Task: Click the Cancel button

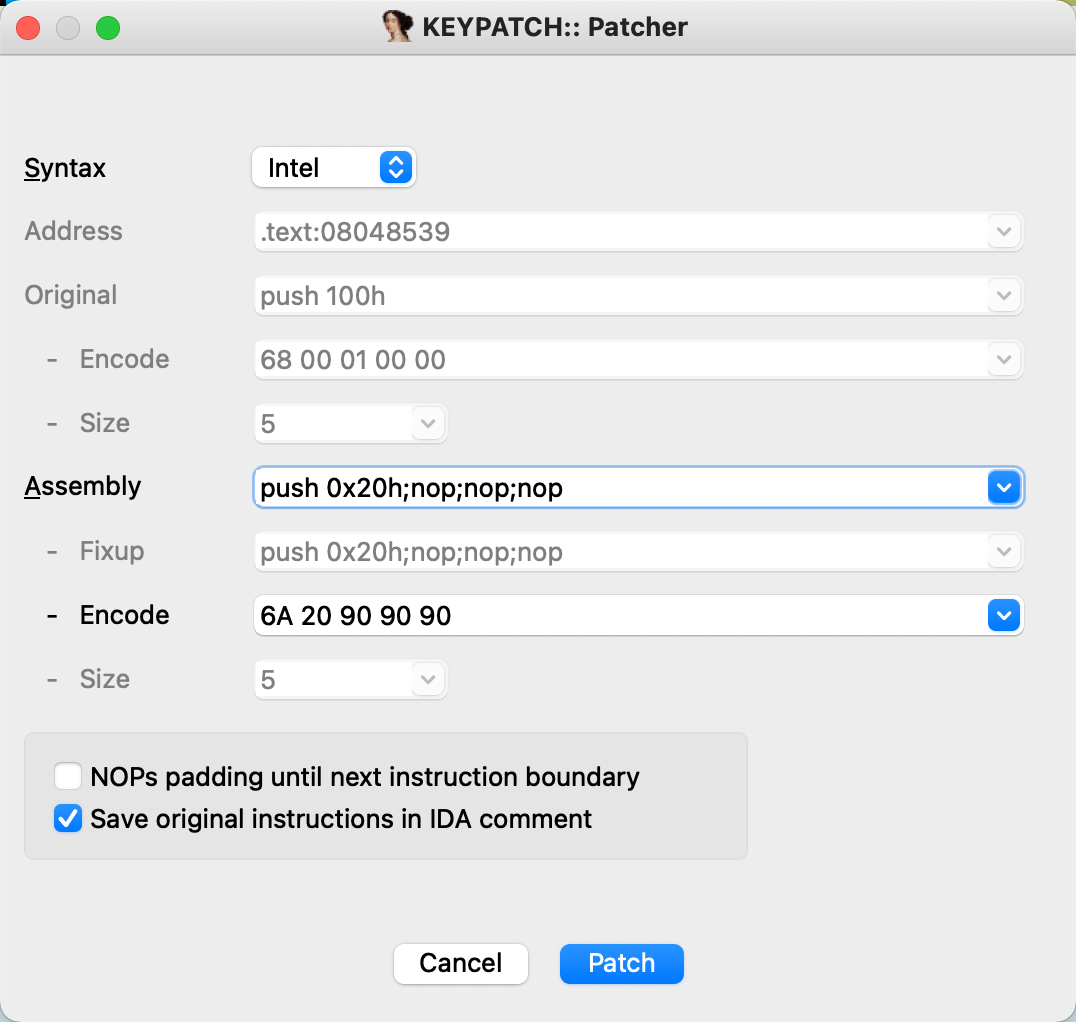Action: click(460, 963)
